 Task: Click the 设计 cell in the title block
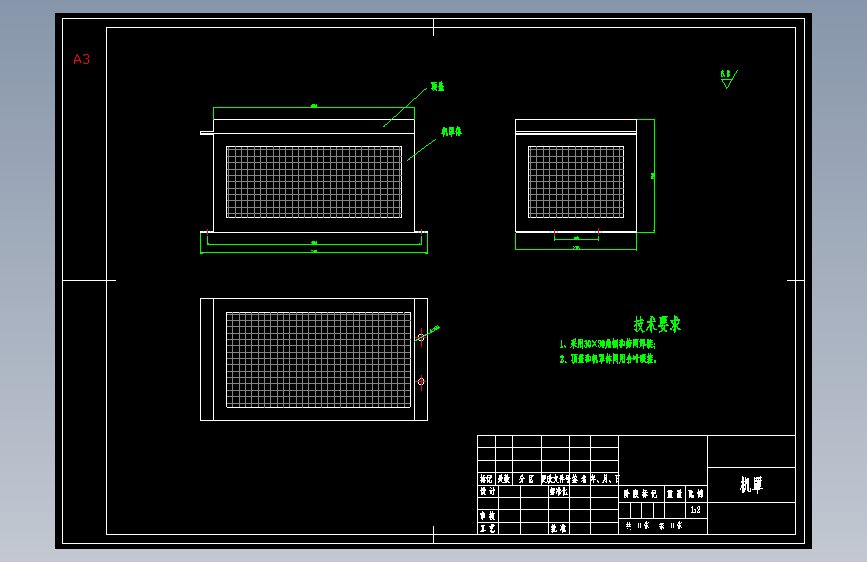click(x=488, y=491)
